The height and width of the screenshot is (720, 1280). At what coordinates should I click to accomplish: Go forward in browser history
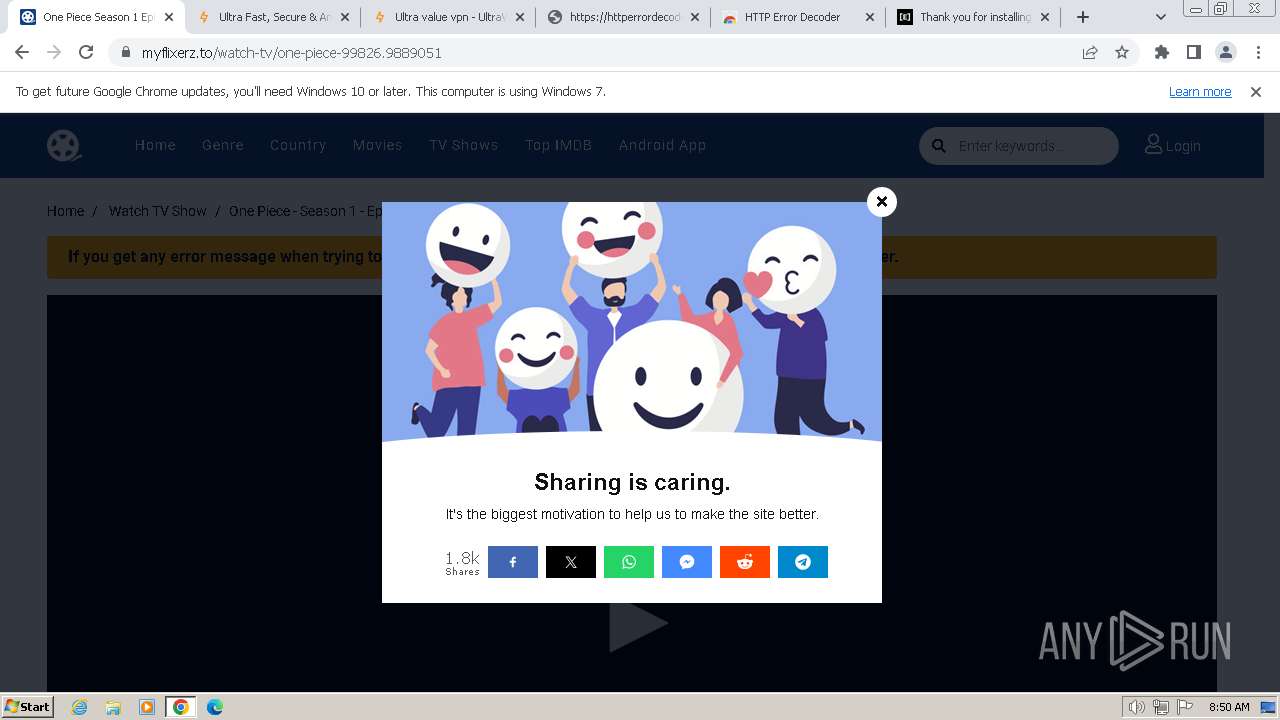(x=54, y=52)
